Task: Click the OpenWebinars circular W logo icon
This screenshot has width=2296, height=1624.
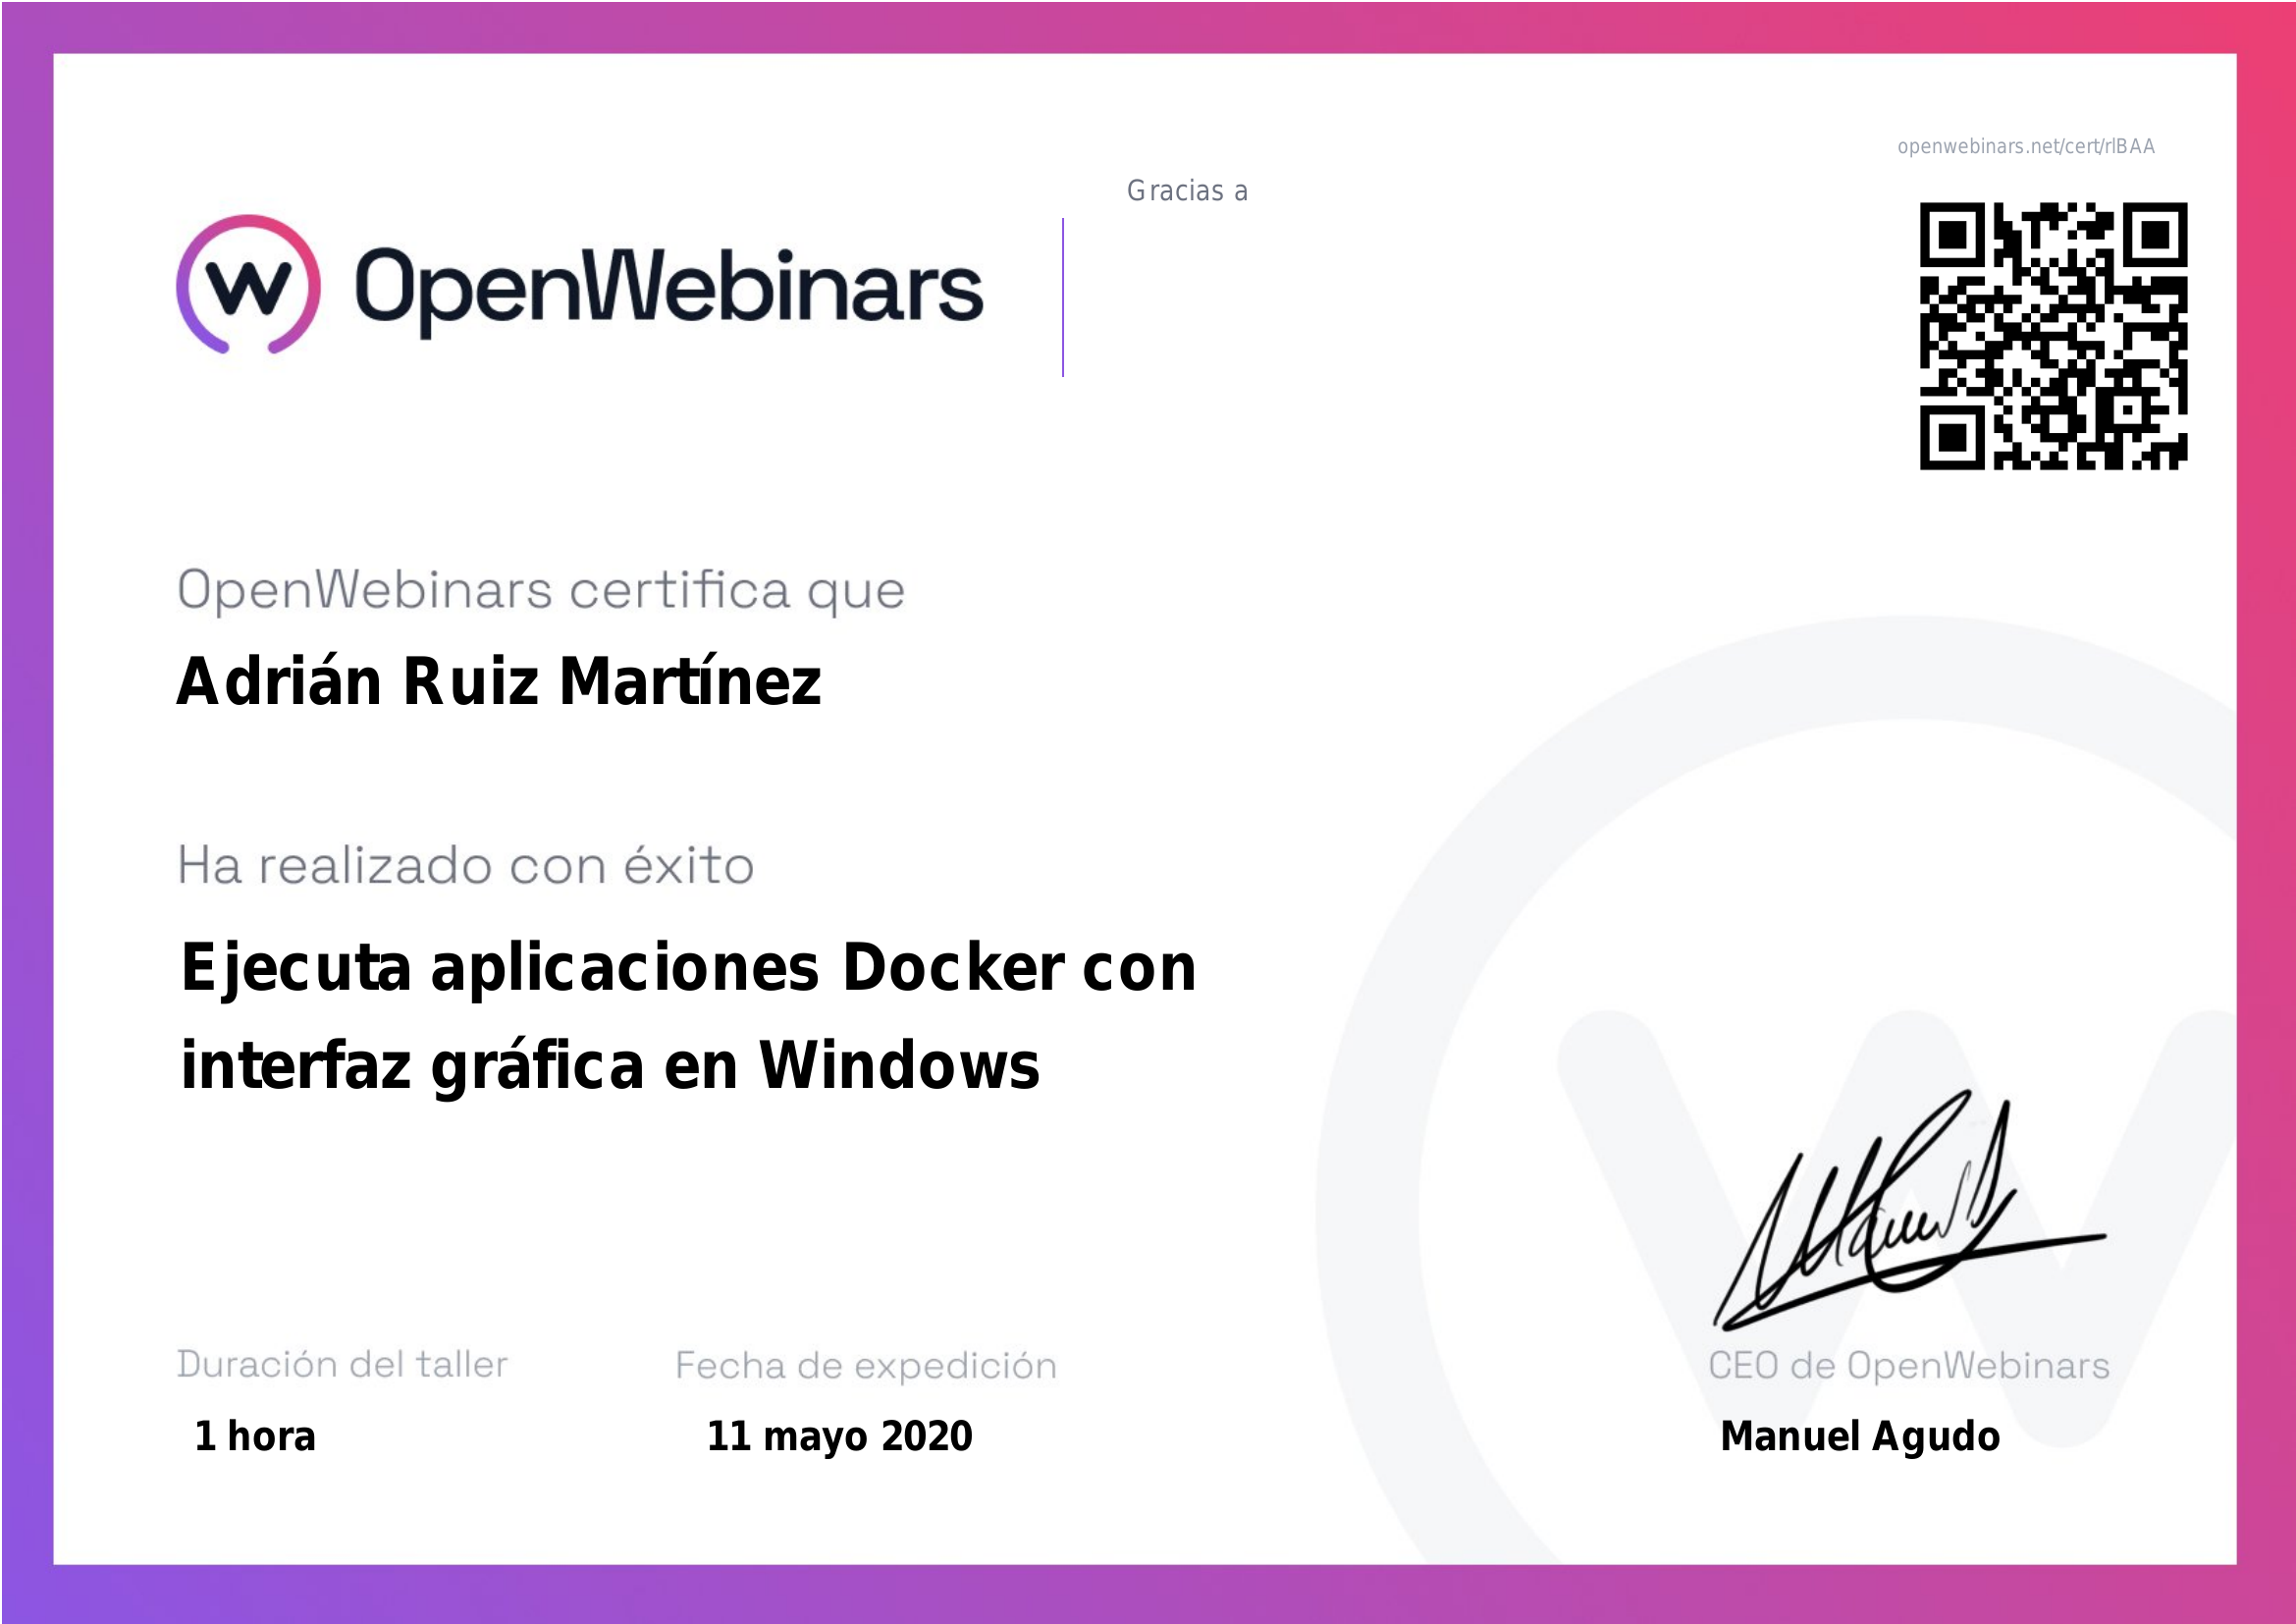Action: [248, 285]
